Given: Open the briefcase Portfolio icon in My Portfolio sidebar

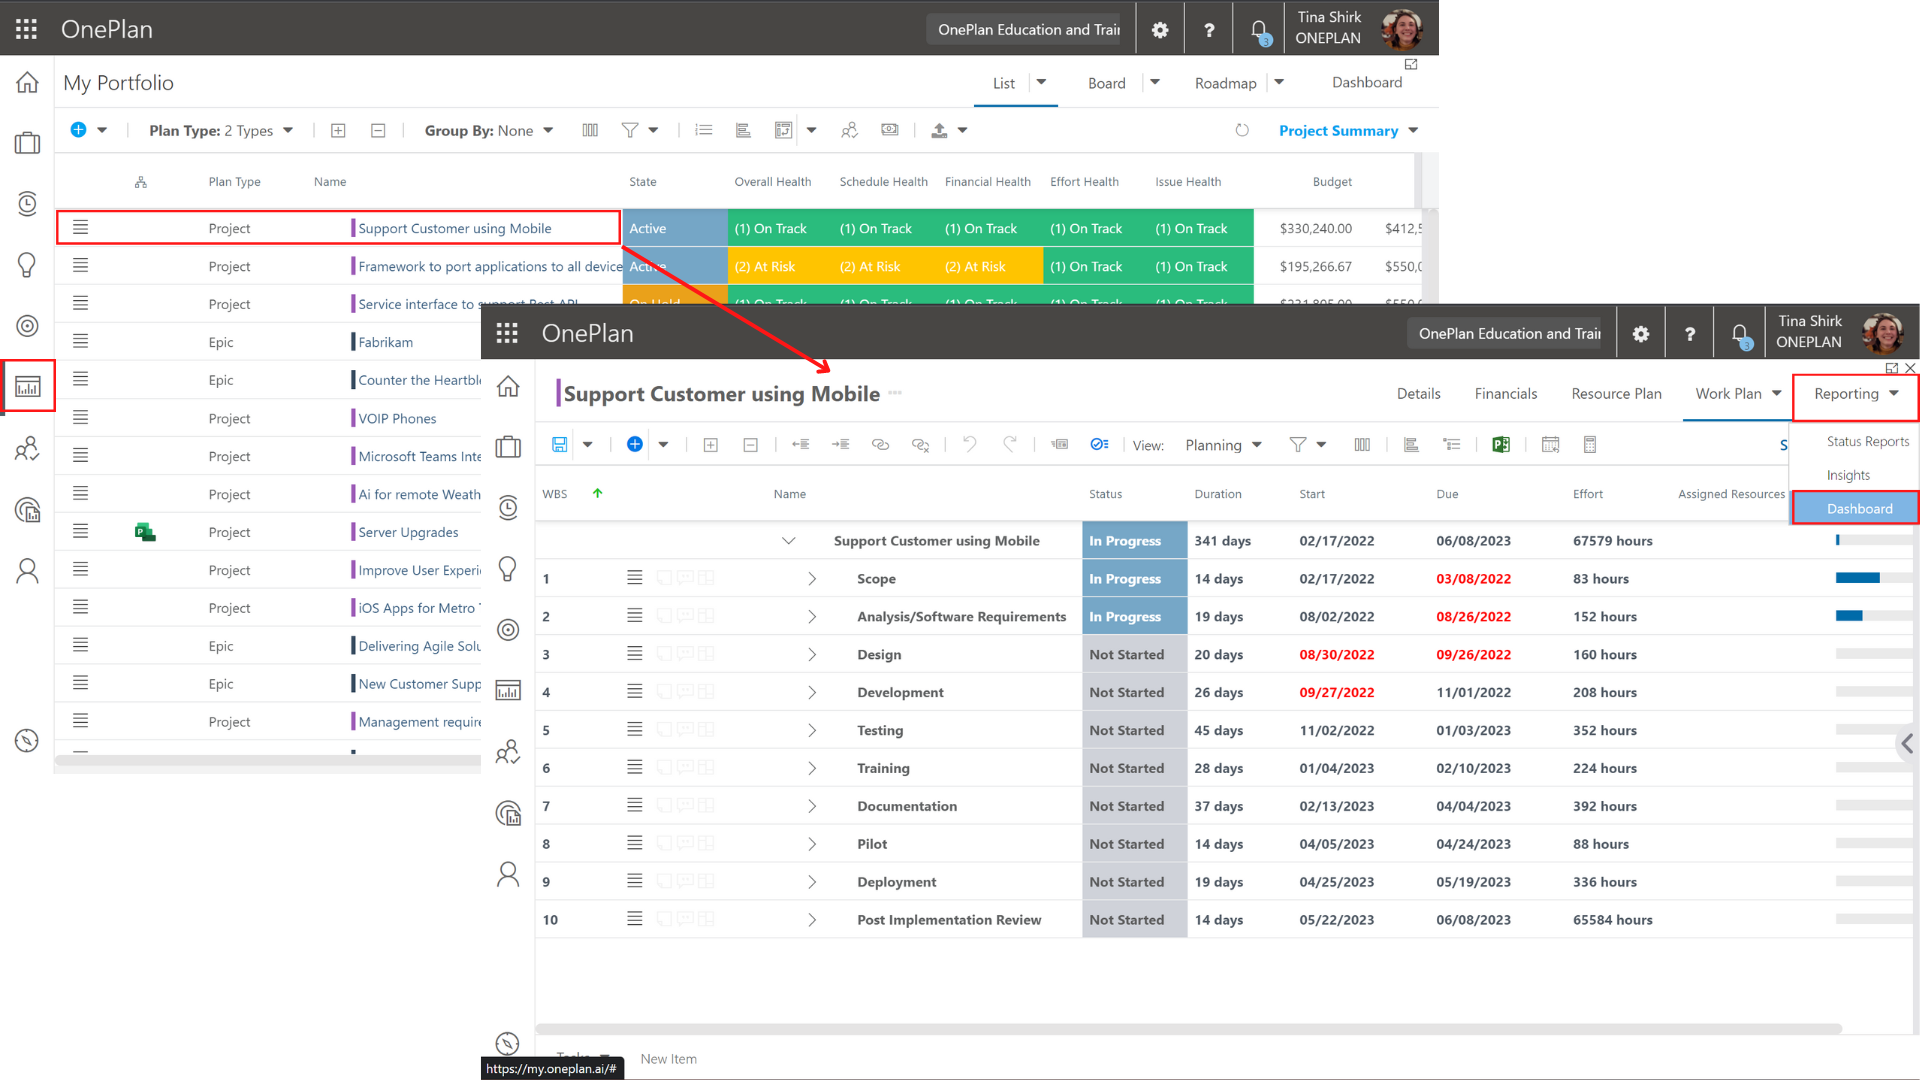Looking at the screenshot, I should [x=27, y=143].
